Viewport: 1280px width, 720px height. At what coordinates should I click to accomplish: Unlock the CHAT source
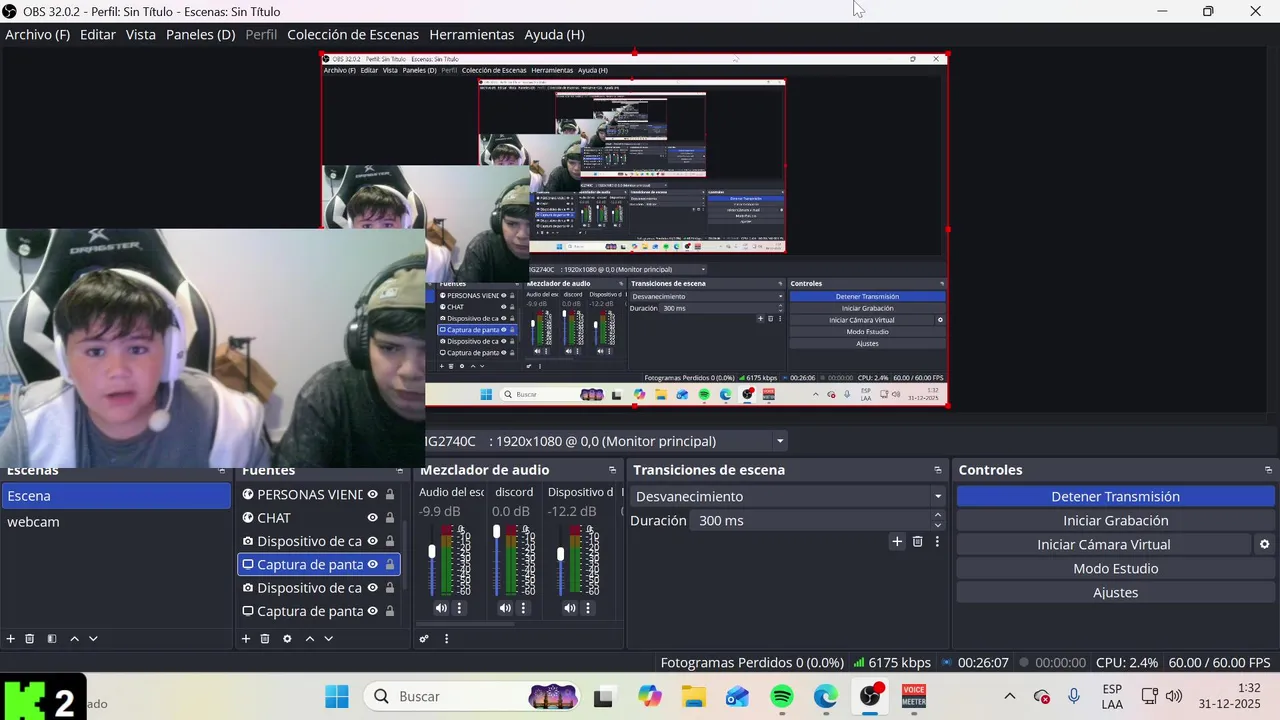tap(390, 518)
